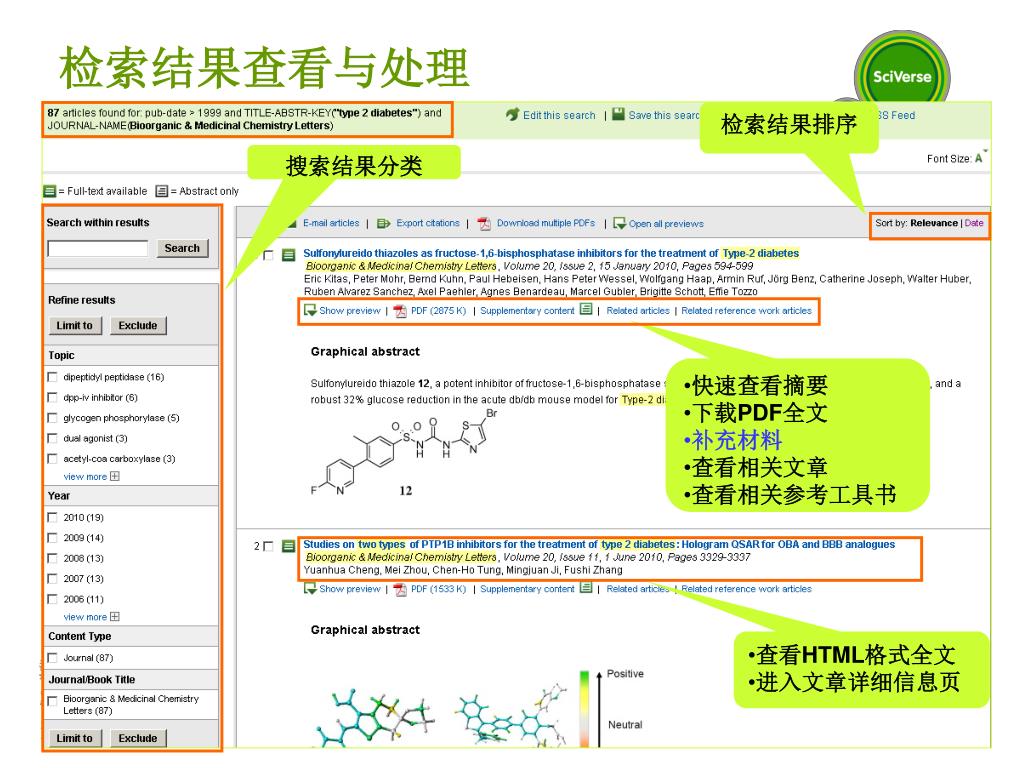Image resolution: width=1024 pixels, height=768 pixels.
Task: Open Sulfonylureido thiazoles article title
Action: (551, 253)
